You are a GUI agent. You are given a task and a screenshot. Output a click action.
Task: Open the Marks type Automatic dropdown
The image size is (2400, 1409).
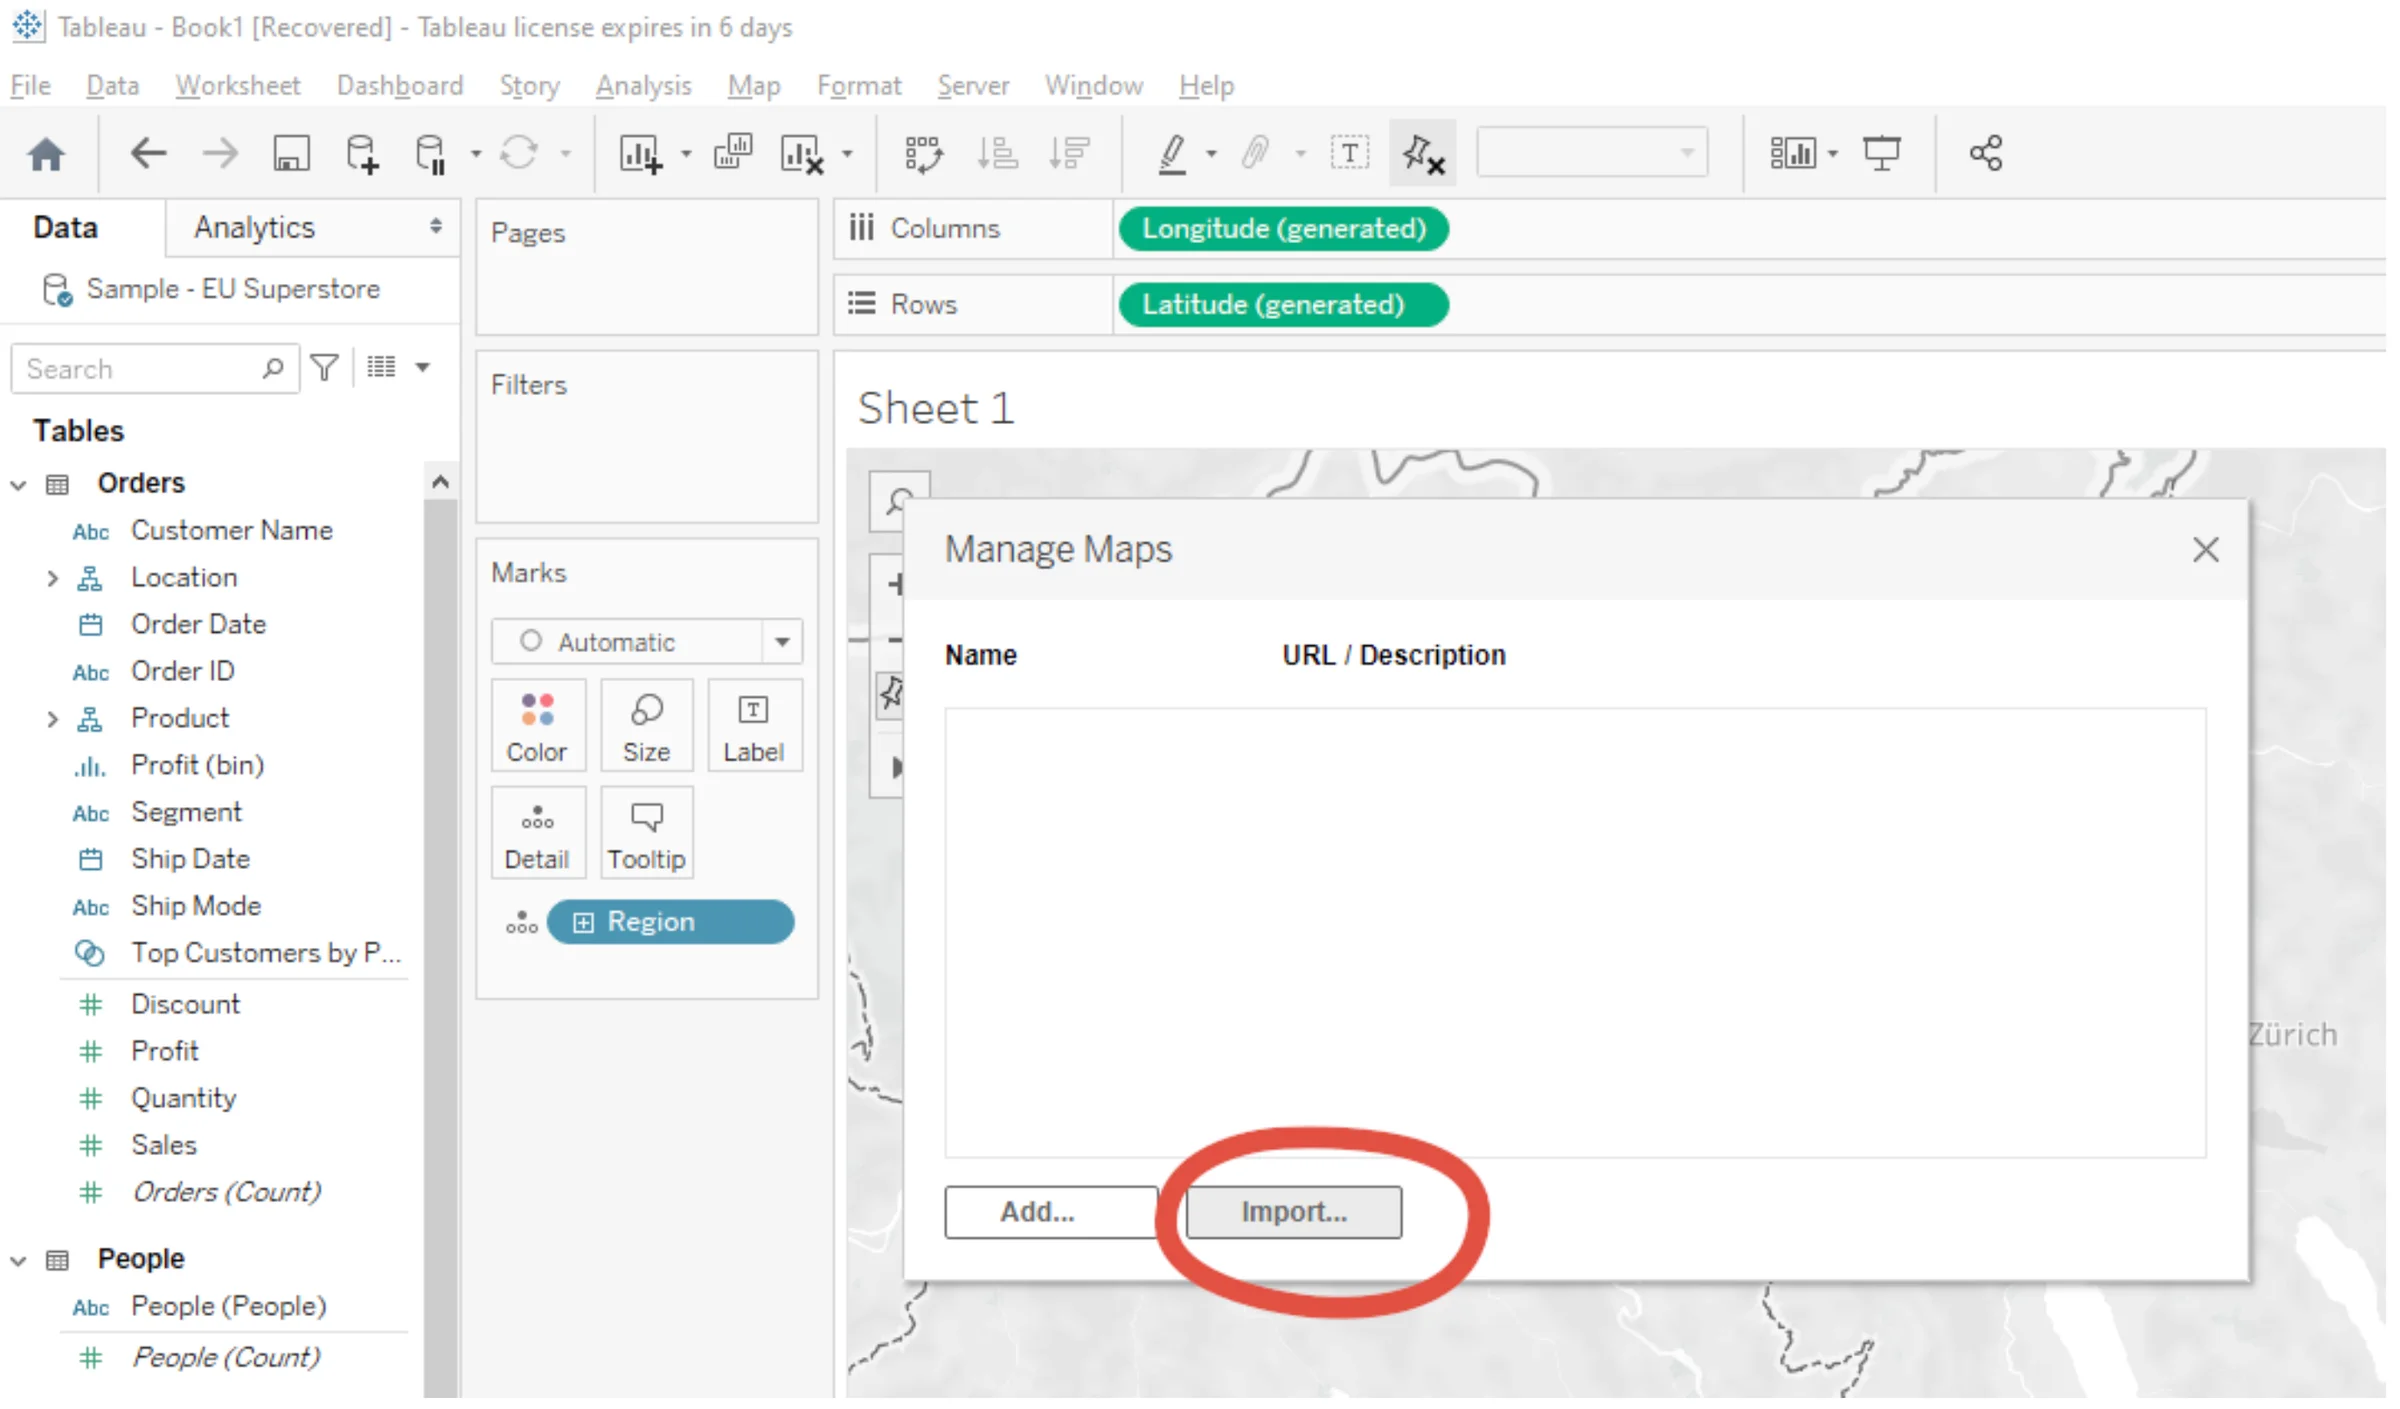point(646,641)
